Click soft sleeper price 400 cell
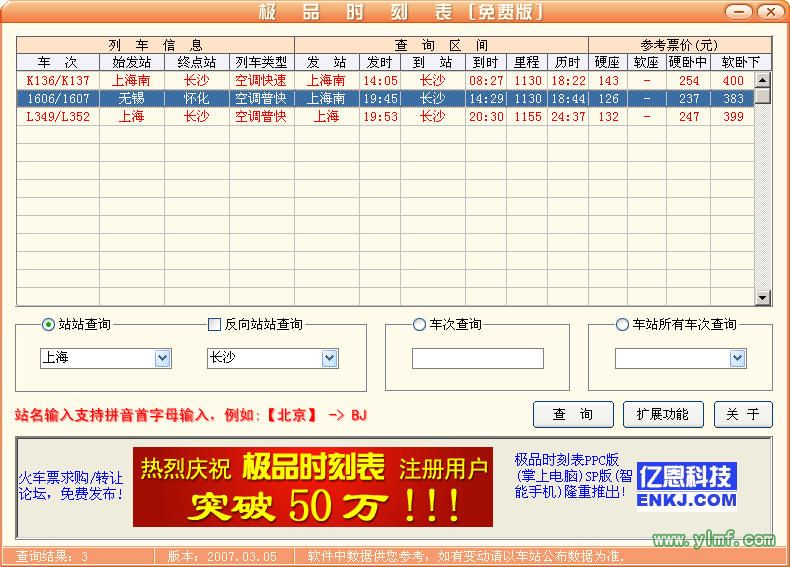 (x=733, y=80)
